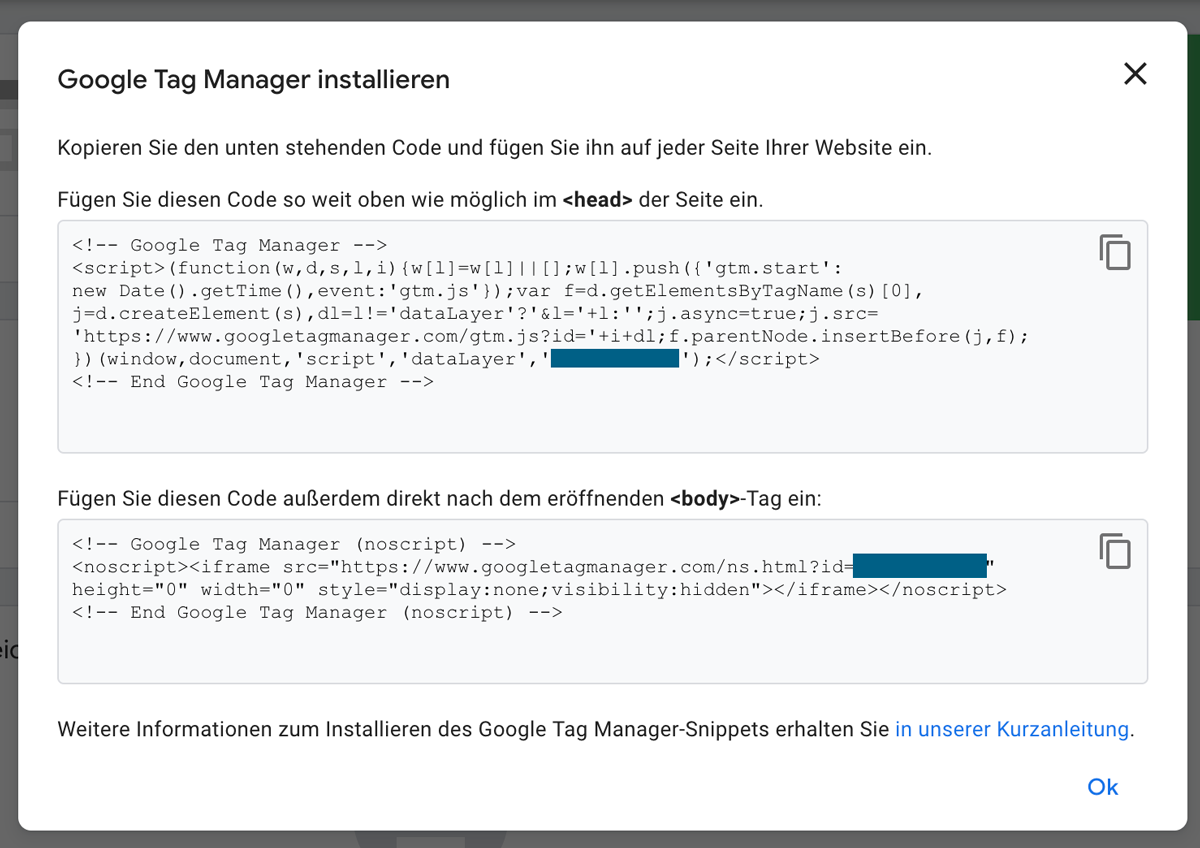Copy the body noscript code snippet
The height and width of the screenshot is (848, 1200).
tap(1115, 551)
